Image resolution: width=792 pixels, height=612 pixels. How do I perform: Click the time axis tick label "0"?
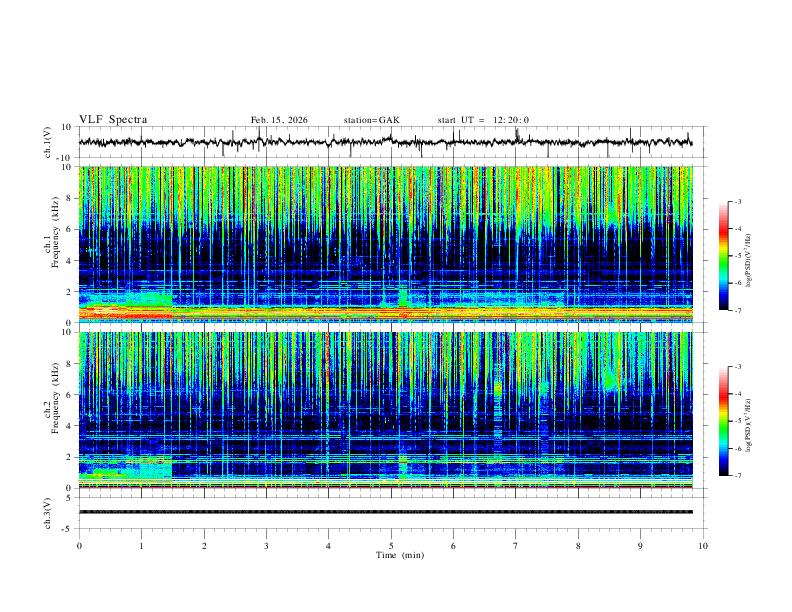[79, 546]
